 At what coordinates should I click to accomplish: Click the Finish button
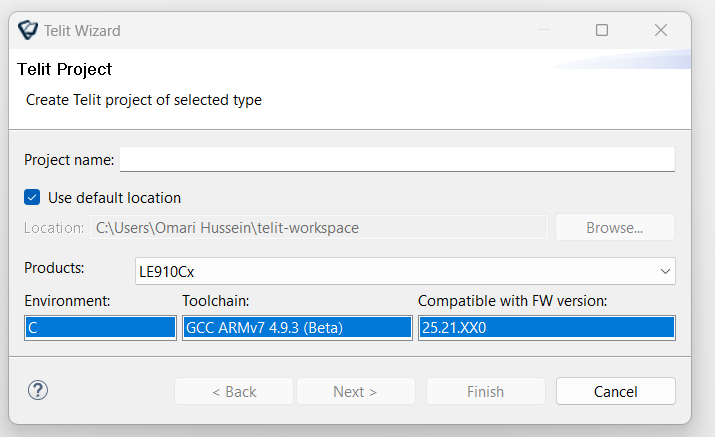tap(486, 391)
